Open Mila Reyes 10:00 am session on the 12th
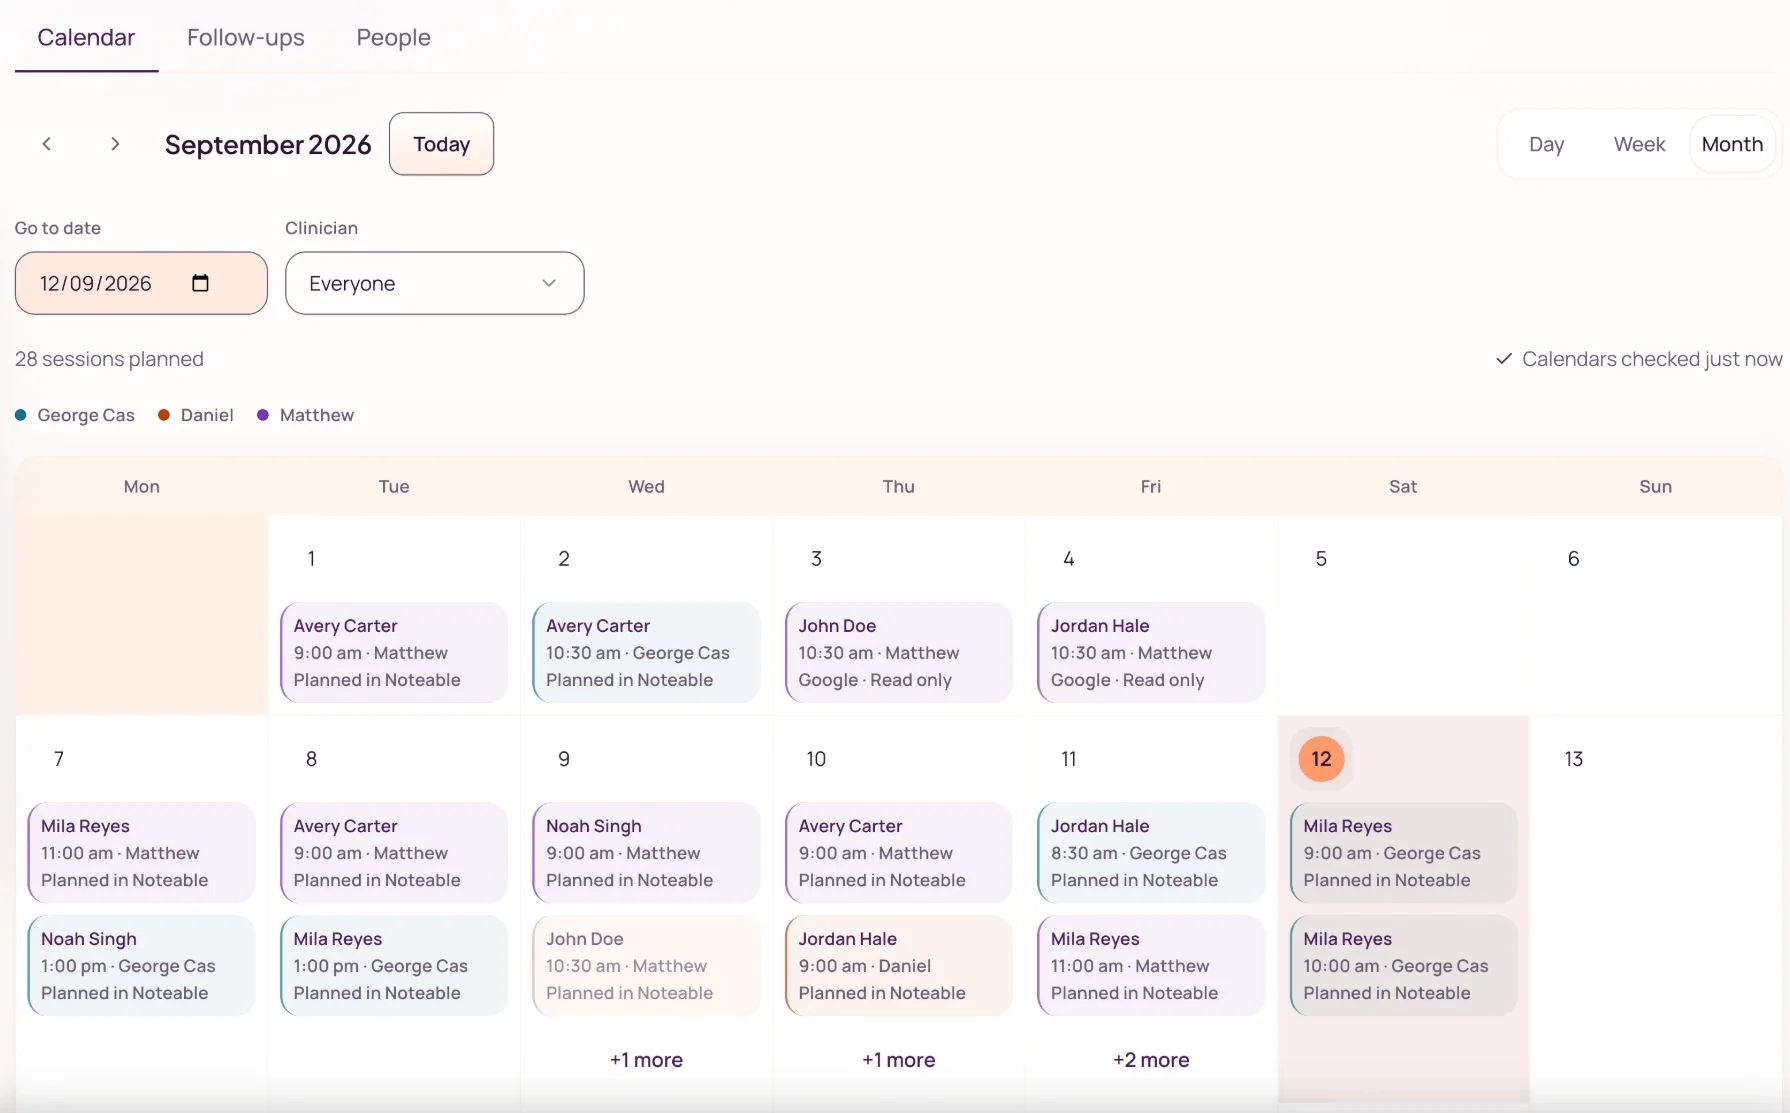1790x1113 pixels. (x=1404, y=966)
